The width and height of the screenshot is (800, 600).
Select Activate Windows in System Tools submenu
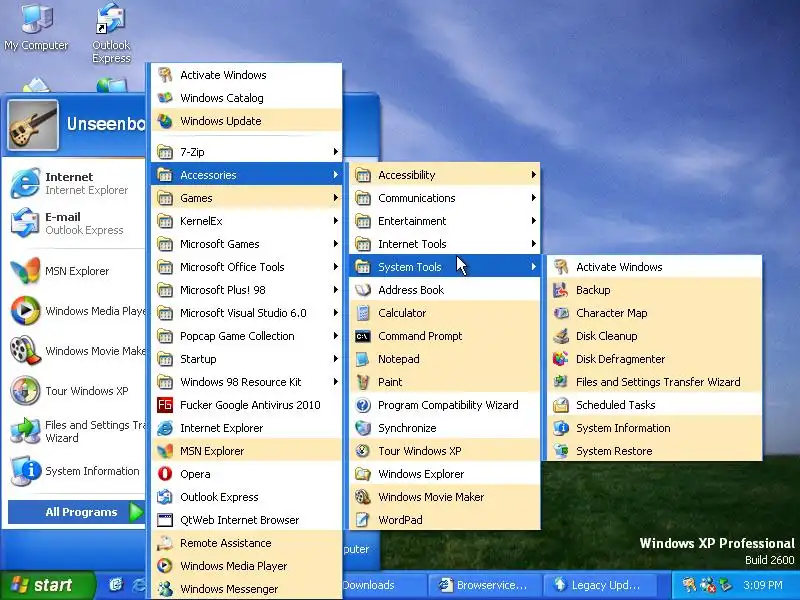coord(655,267)
